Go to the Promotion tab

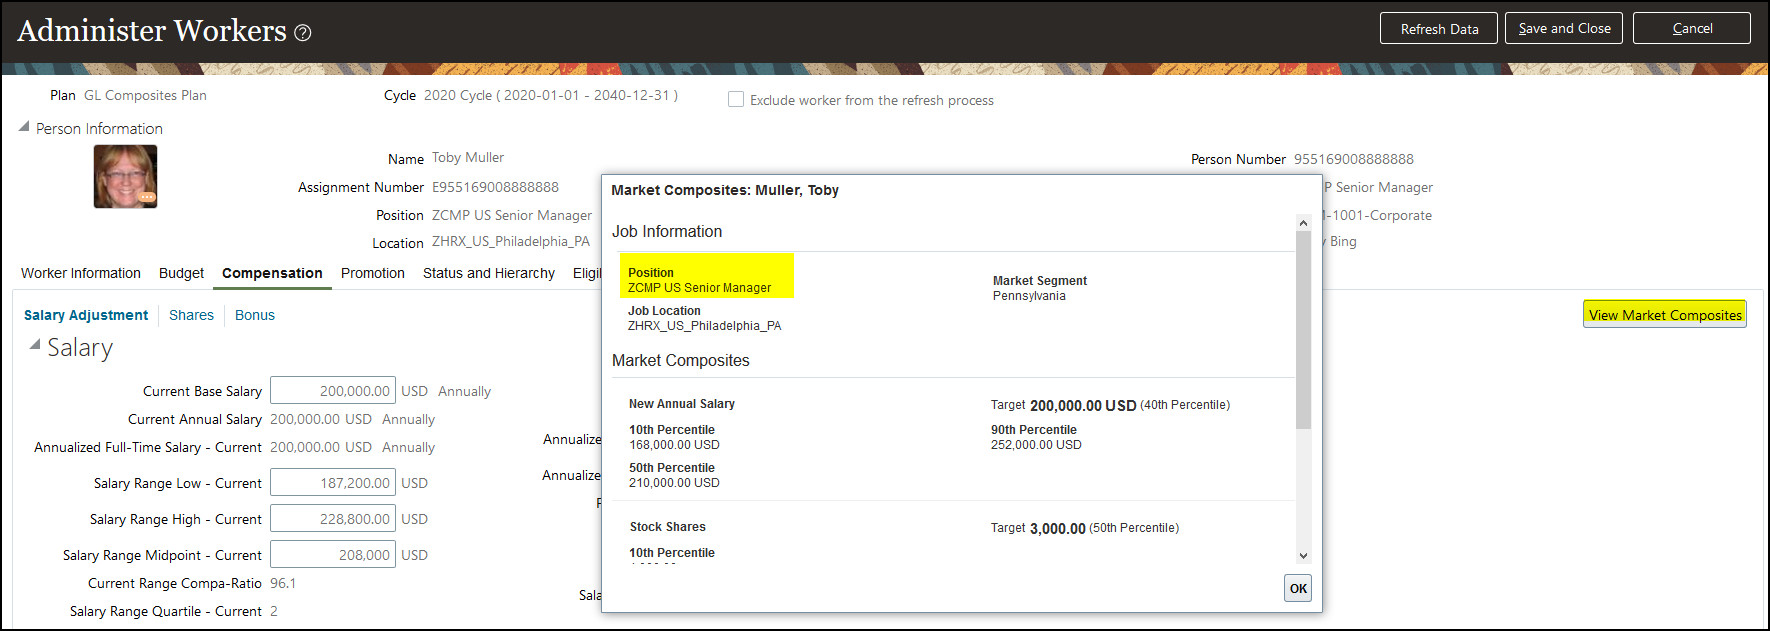point(373,273)
